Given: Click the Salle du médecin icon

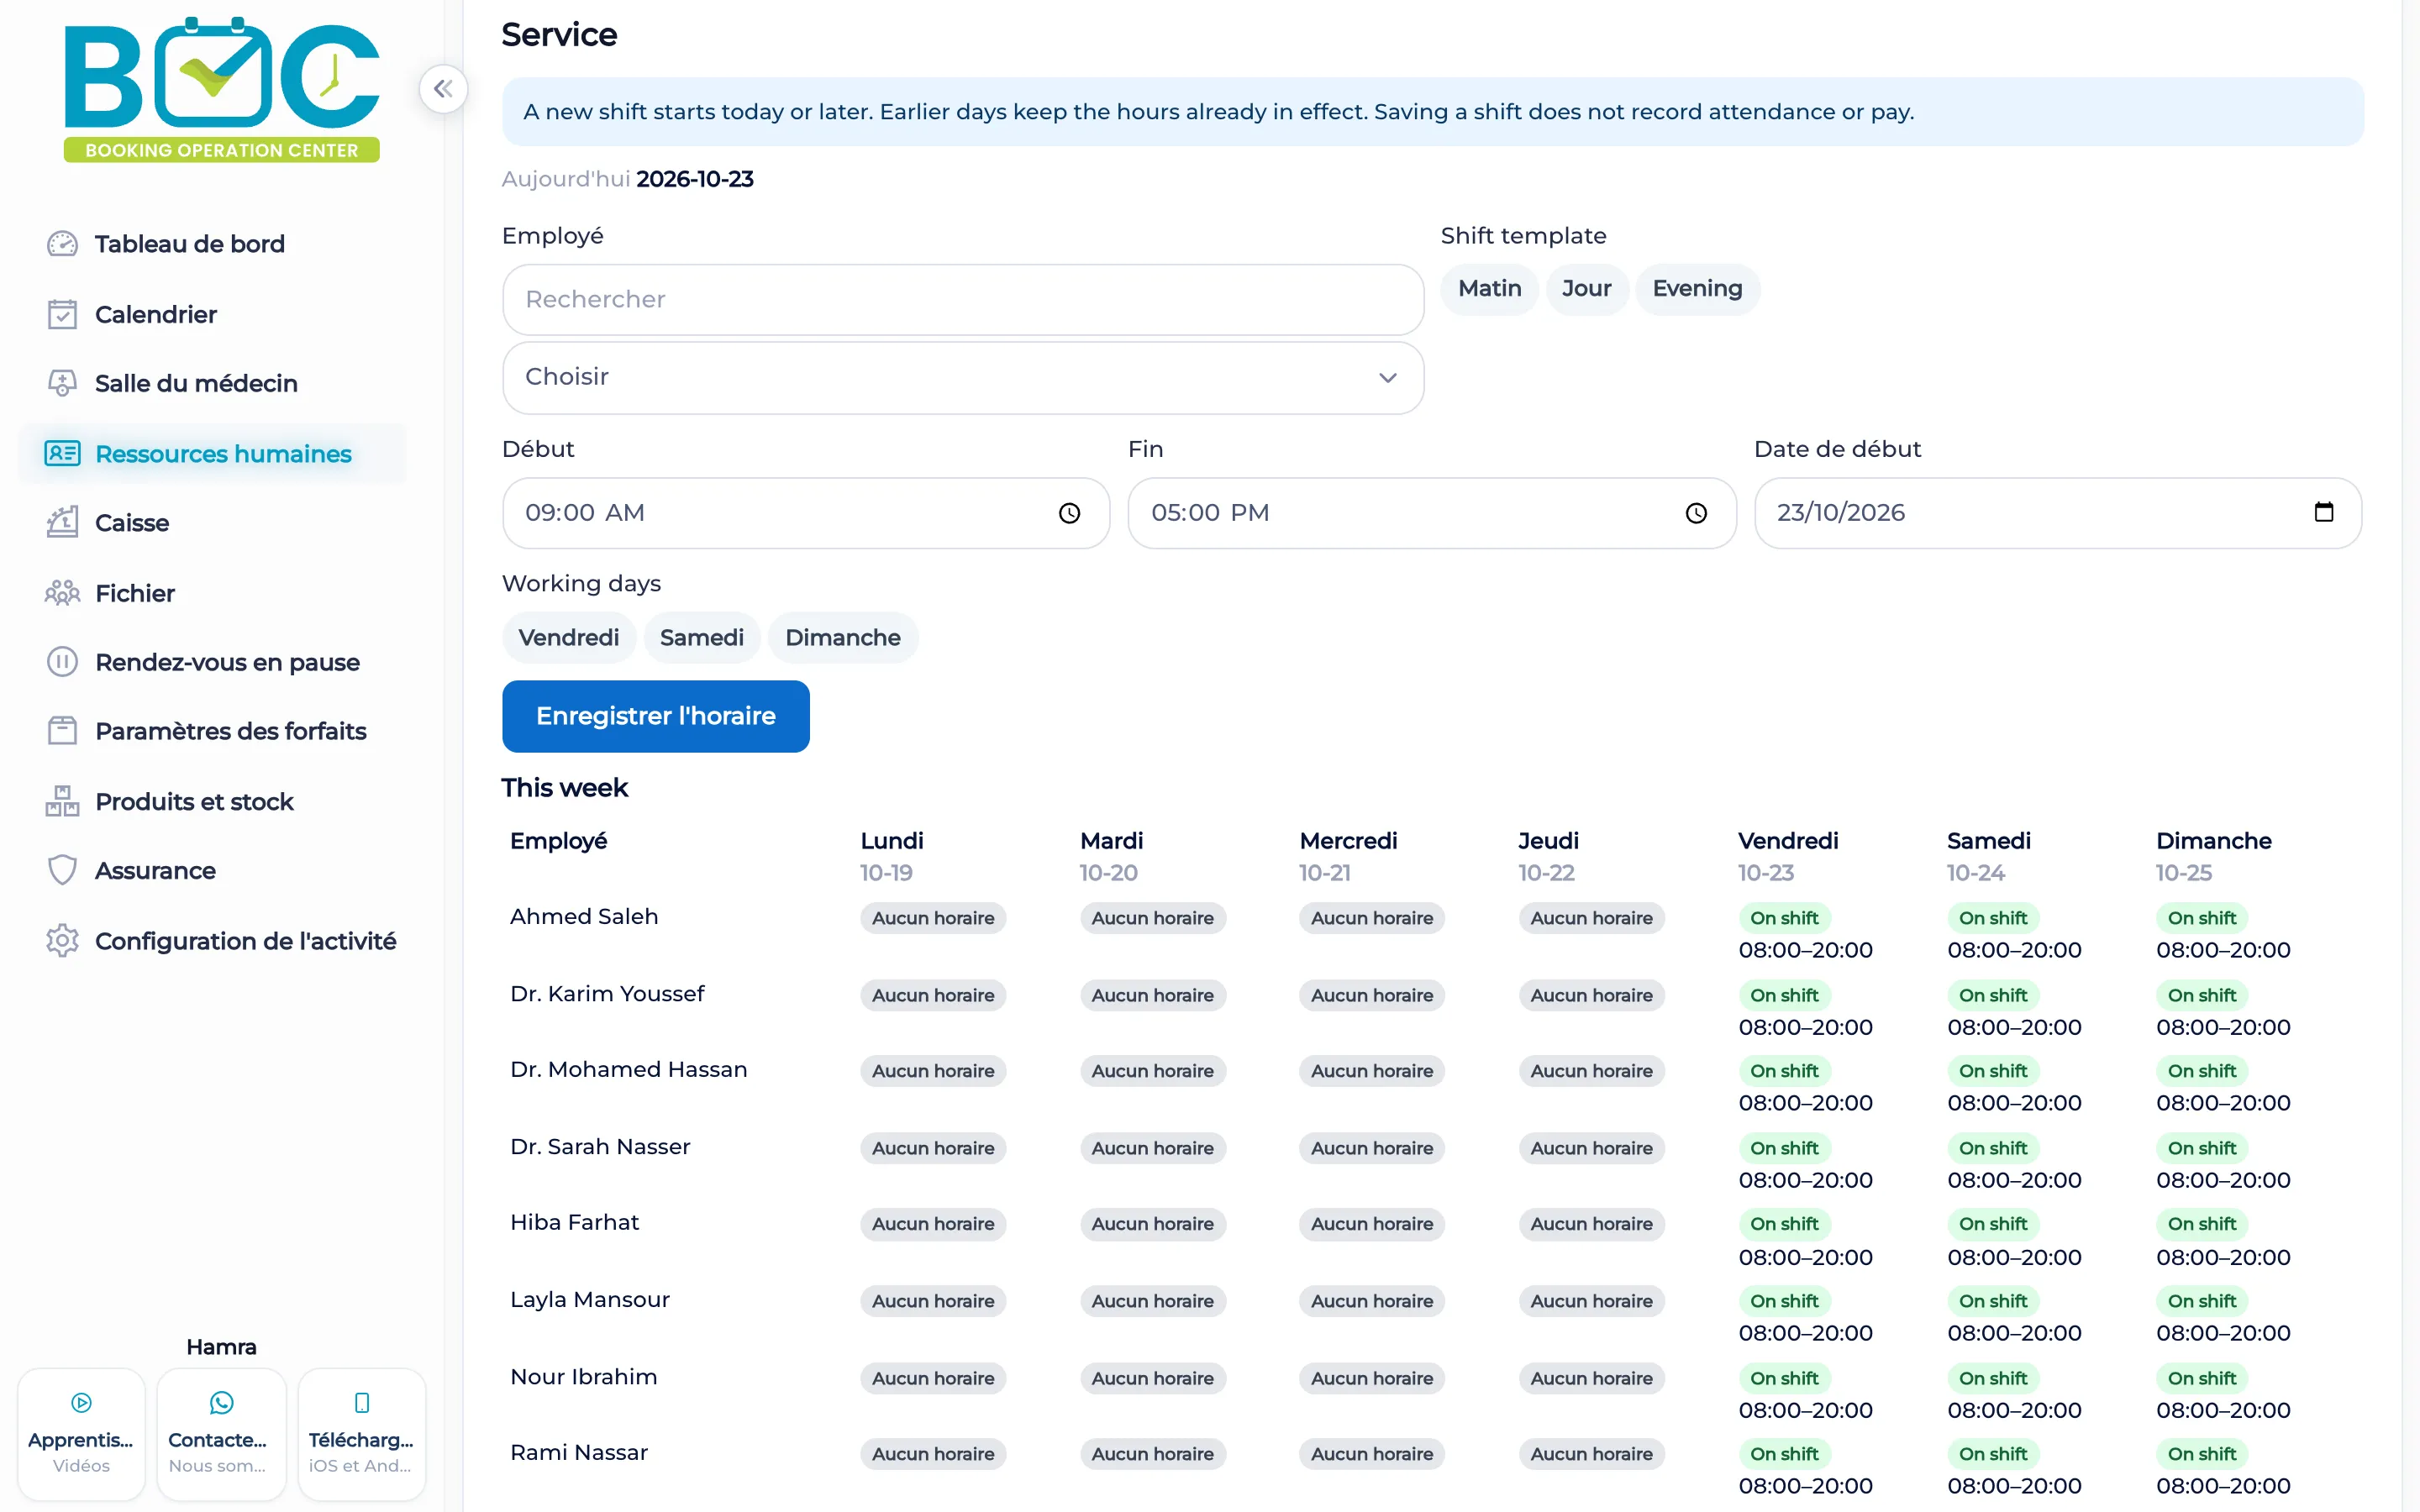Looking at the screenshot, I should pyautogui.click(x=62, y=383).
